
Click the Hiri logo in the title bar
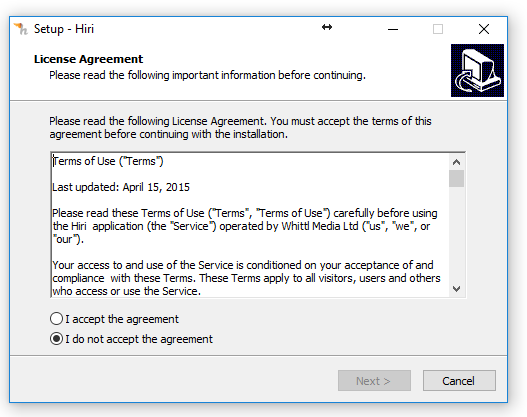tap(21, 29)
